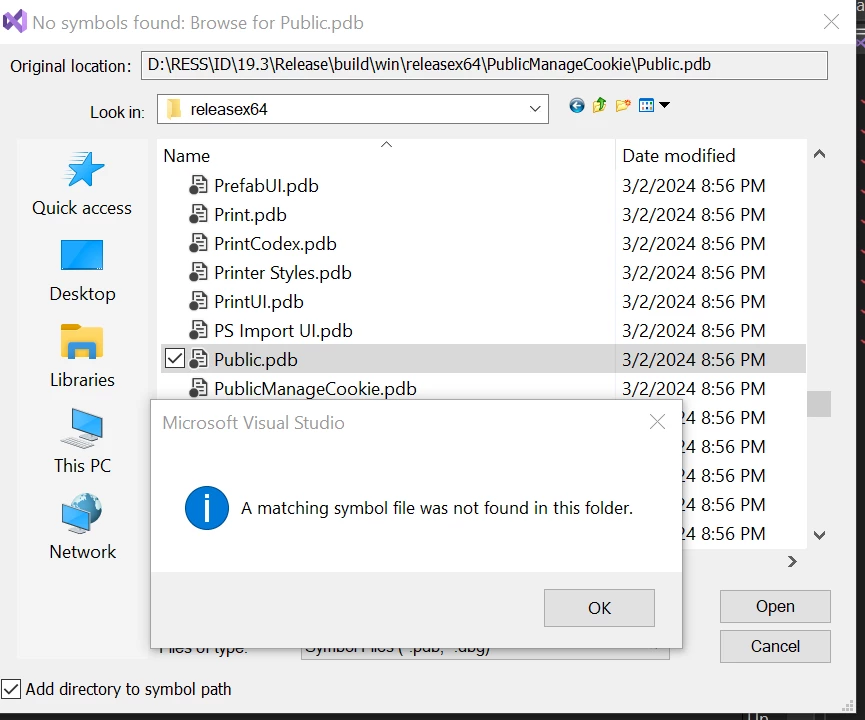Viewport: 865px width, 720px height.
Task: Create a new folder
Action: [x=623, y=105]
